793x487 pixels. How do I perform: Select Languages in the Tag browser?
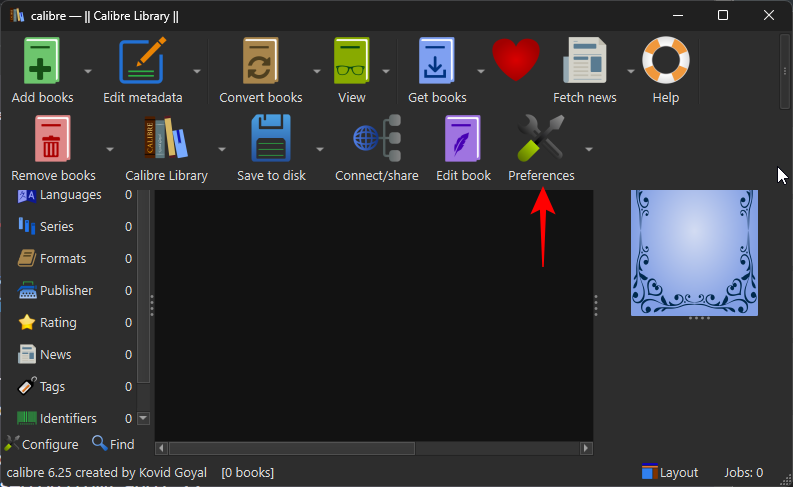[74, 195]
